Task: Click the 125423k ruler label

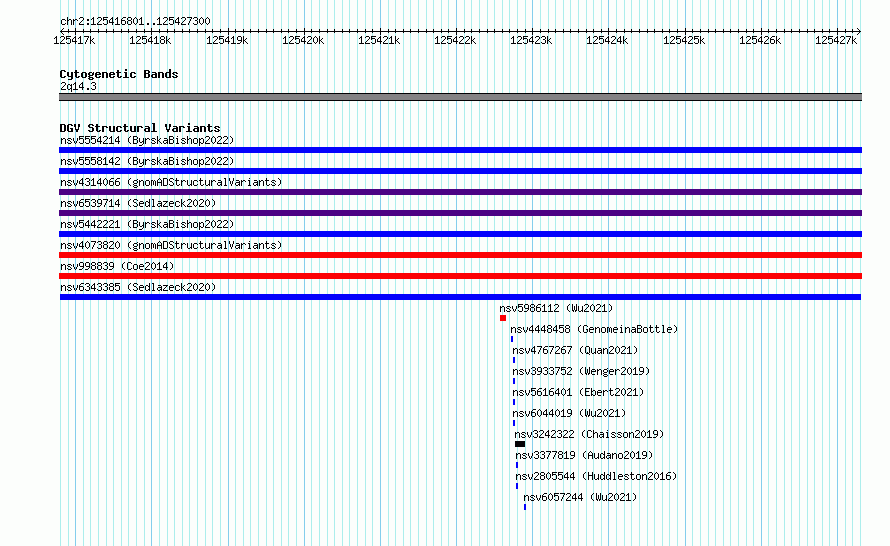Action: (x=531, y=40)
